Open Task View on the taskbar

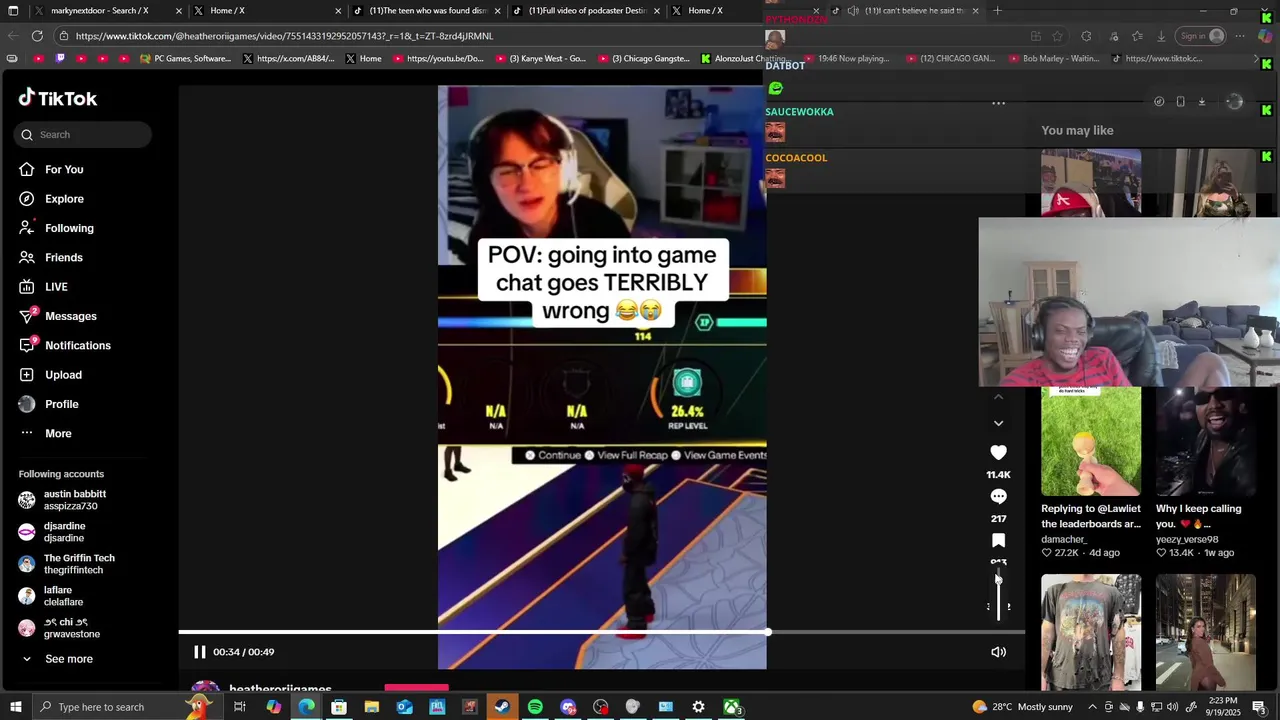[240, 707]
